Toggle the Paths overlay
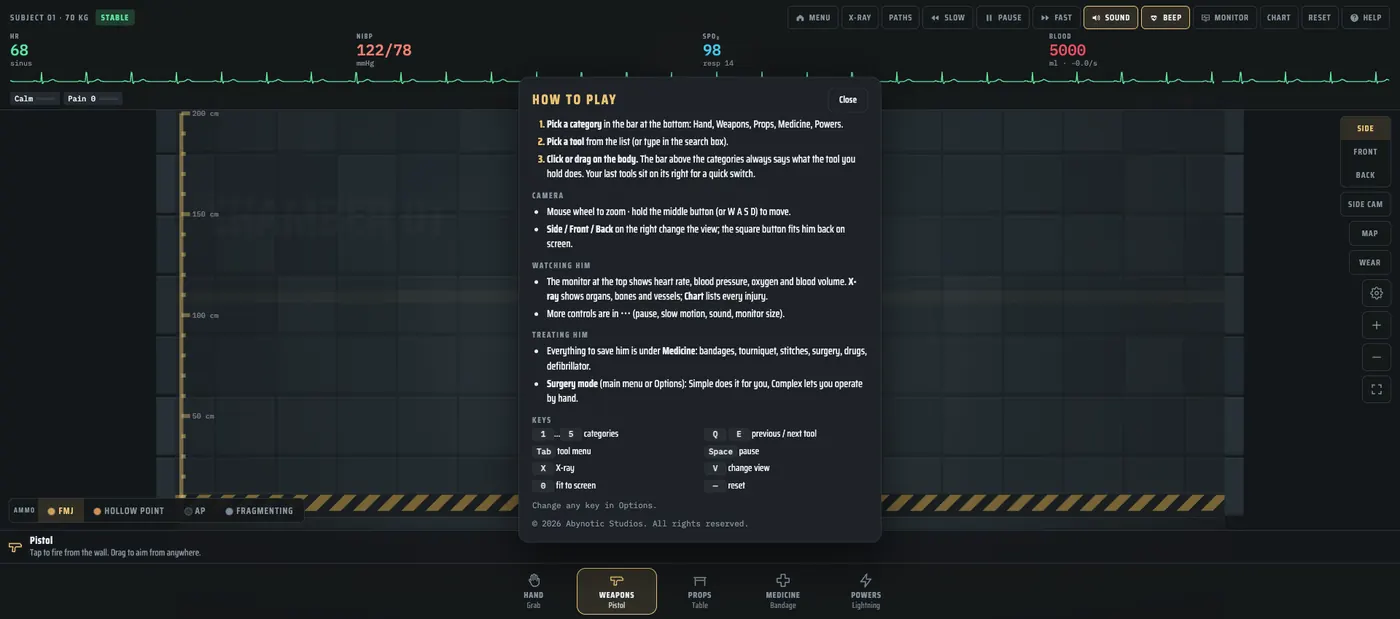The image size is (1400, 619). point(900,17)
